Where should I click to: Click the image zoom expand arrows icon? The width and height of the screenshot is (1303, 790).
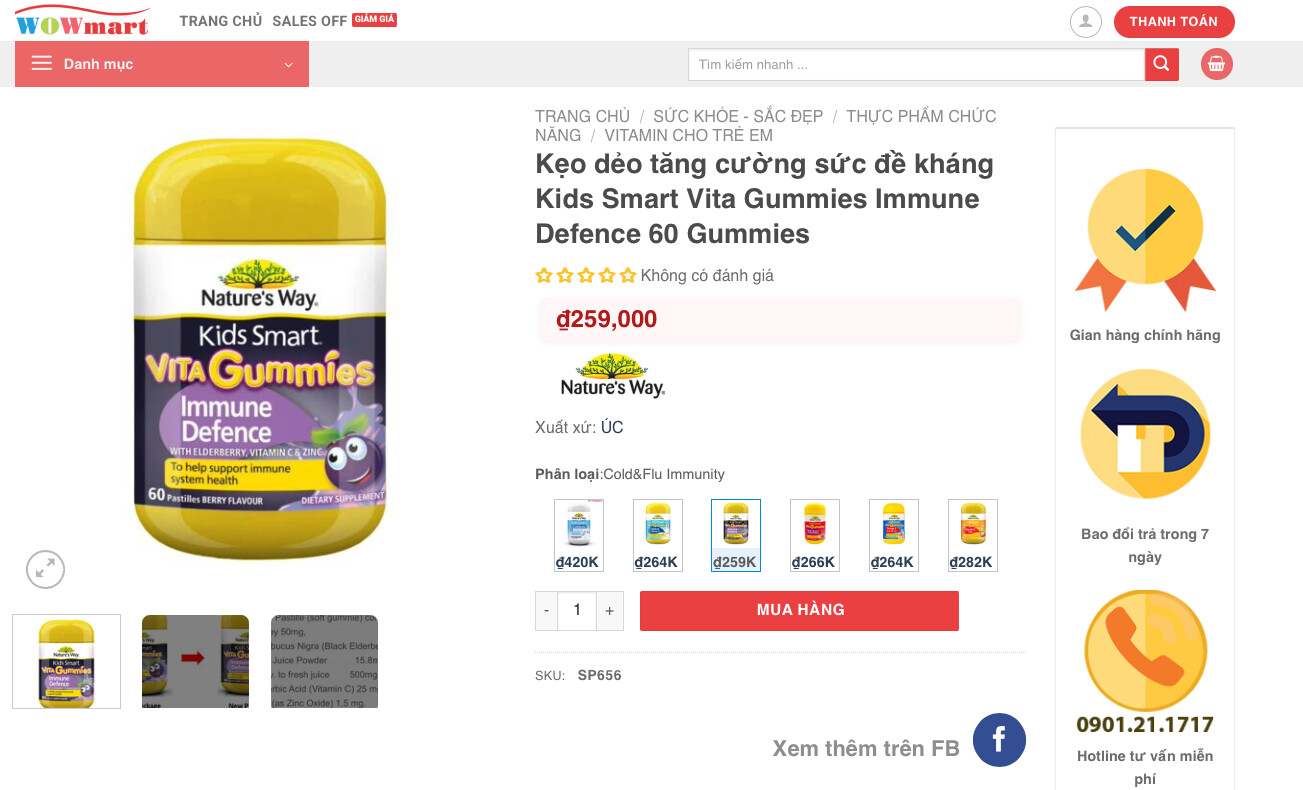pyautogui.click(x=45, y=570)
